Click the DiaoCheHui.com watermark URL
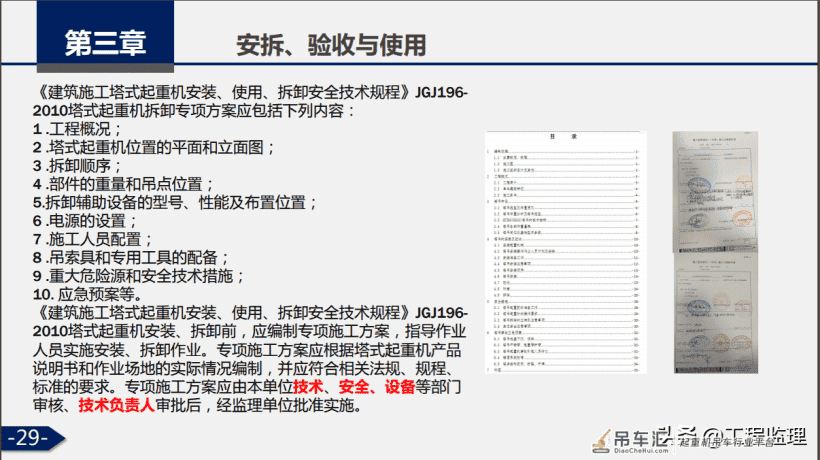 click(x=641, y=451)
